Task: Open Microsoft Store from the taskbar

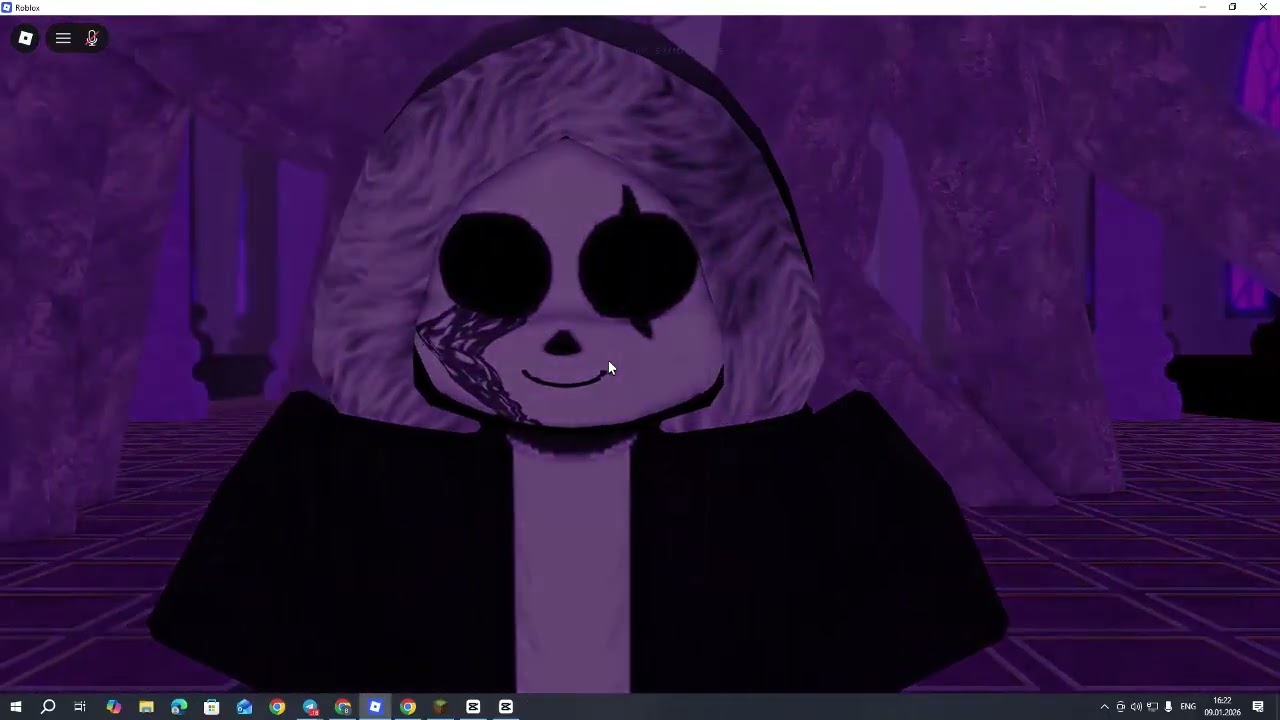Action: [212, 707]
